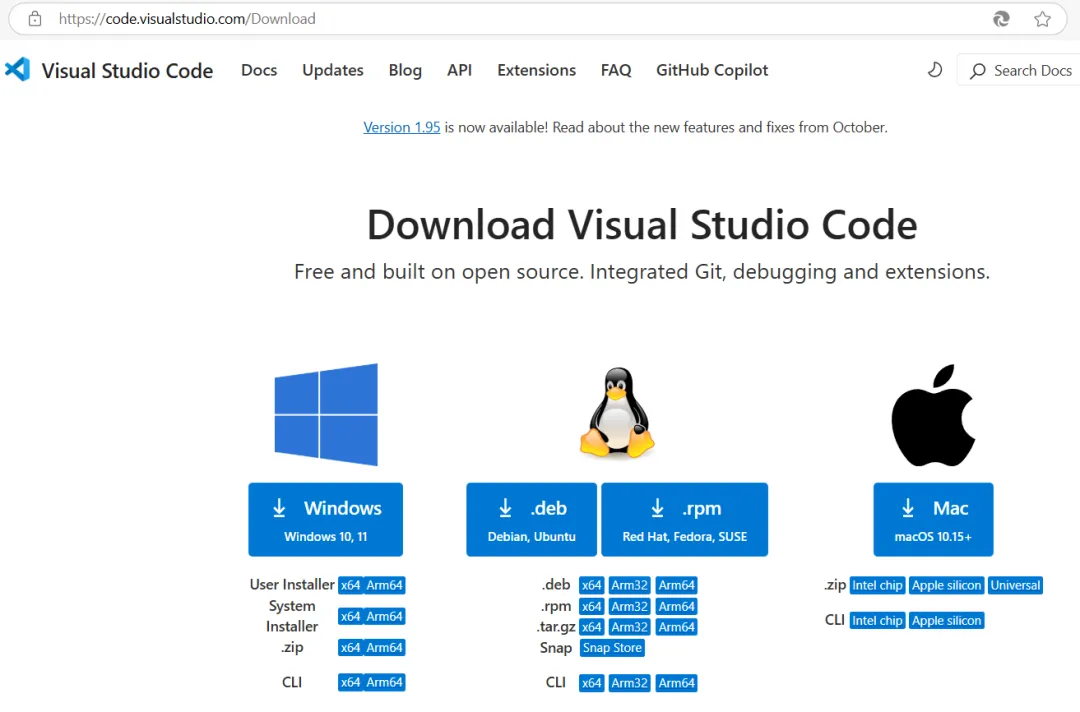
Task: Click the Windows logo image
Action: coord(326,415)
